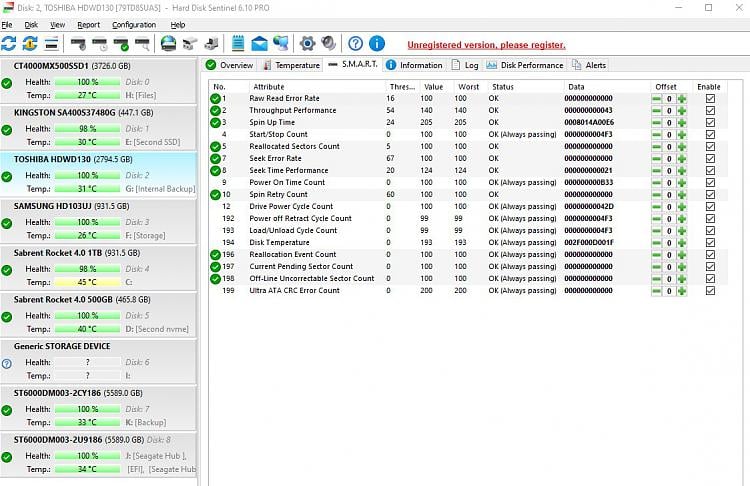This screenshot has height=486, width=750.
Task: Toggle Enable checkbox for Current Pending Sector Count
Action: [x=710, y=266]
